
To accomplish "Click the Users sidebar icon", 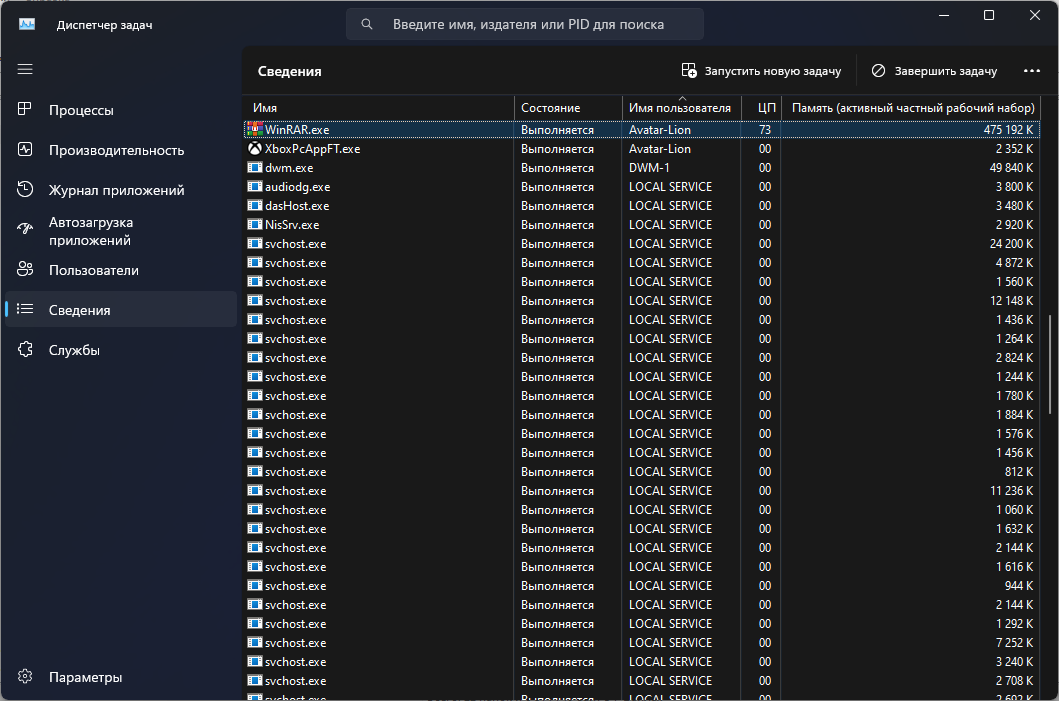I will point(25,269).
